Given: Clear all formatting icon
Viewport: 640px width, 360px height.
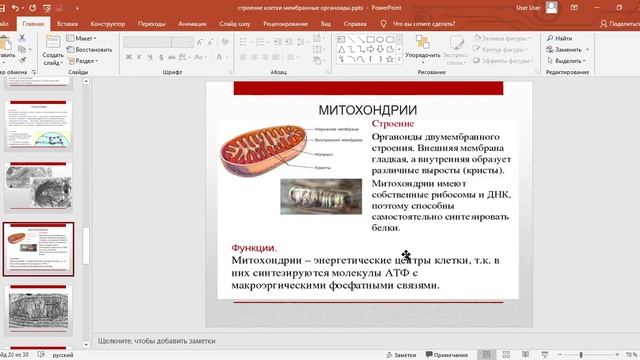Looking at the screenshot, I should (x=224, y=42).
